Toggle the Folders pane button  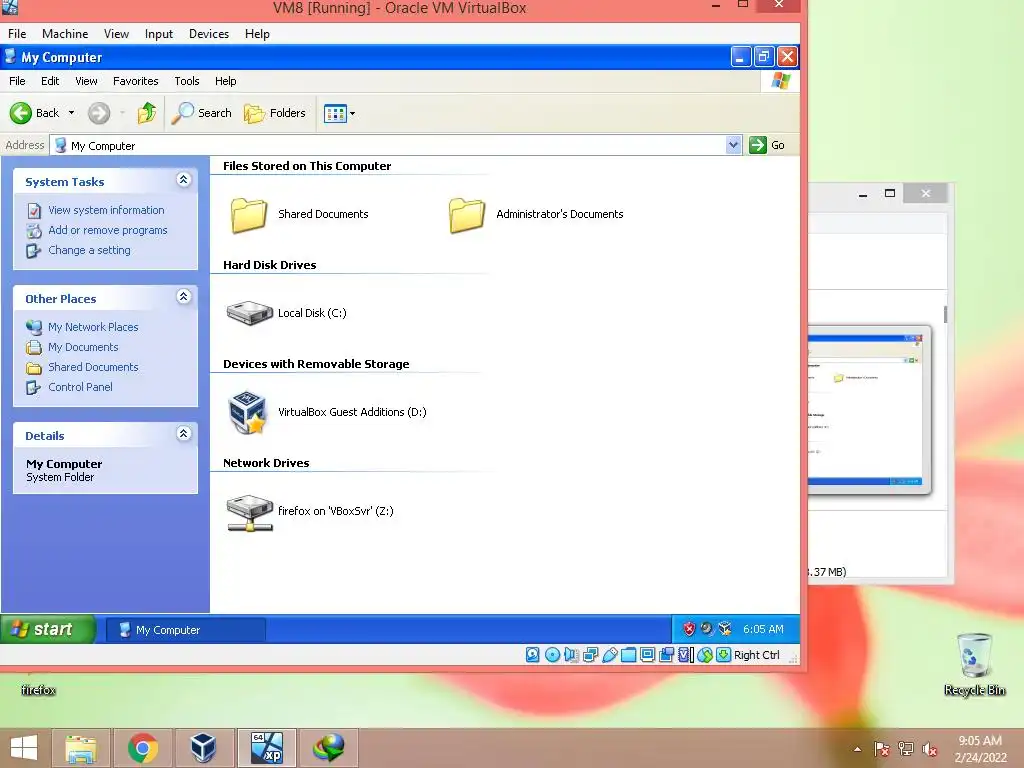pyautogui.click(x=274, y=113)
